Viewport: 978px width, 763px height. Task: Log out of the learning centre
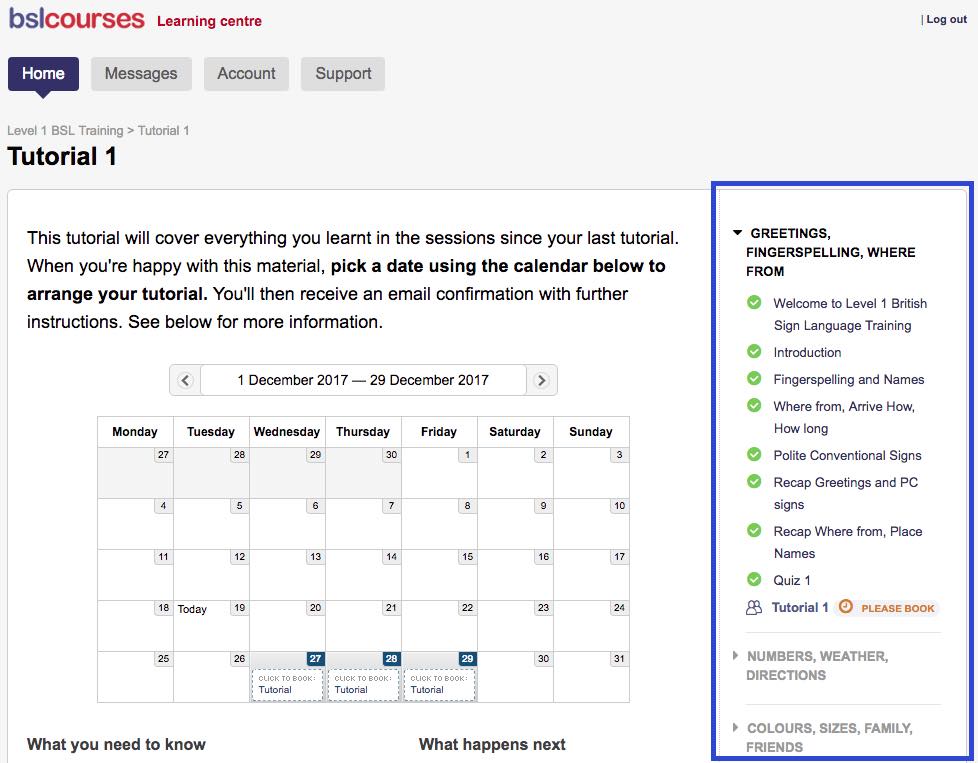pos(945,19)
